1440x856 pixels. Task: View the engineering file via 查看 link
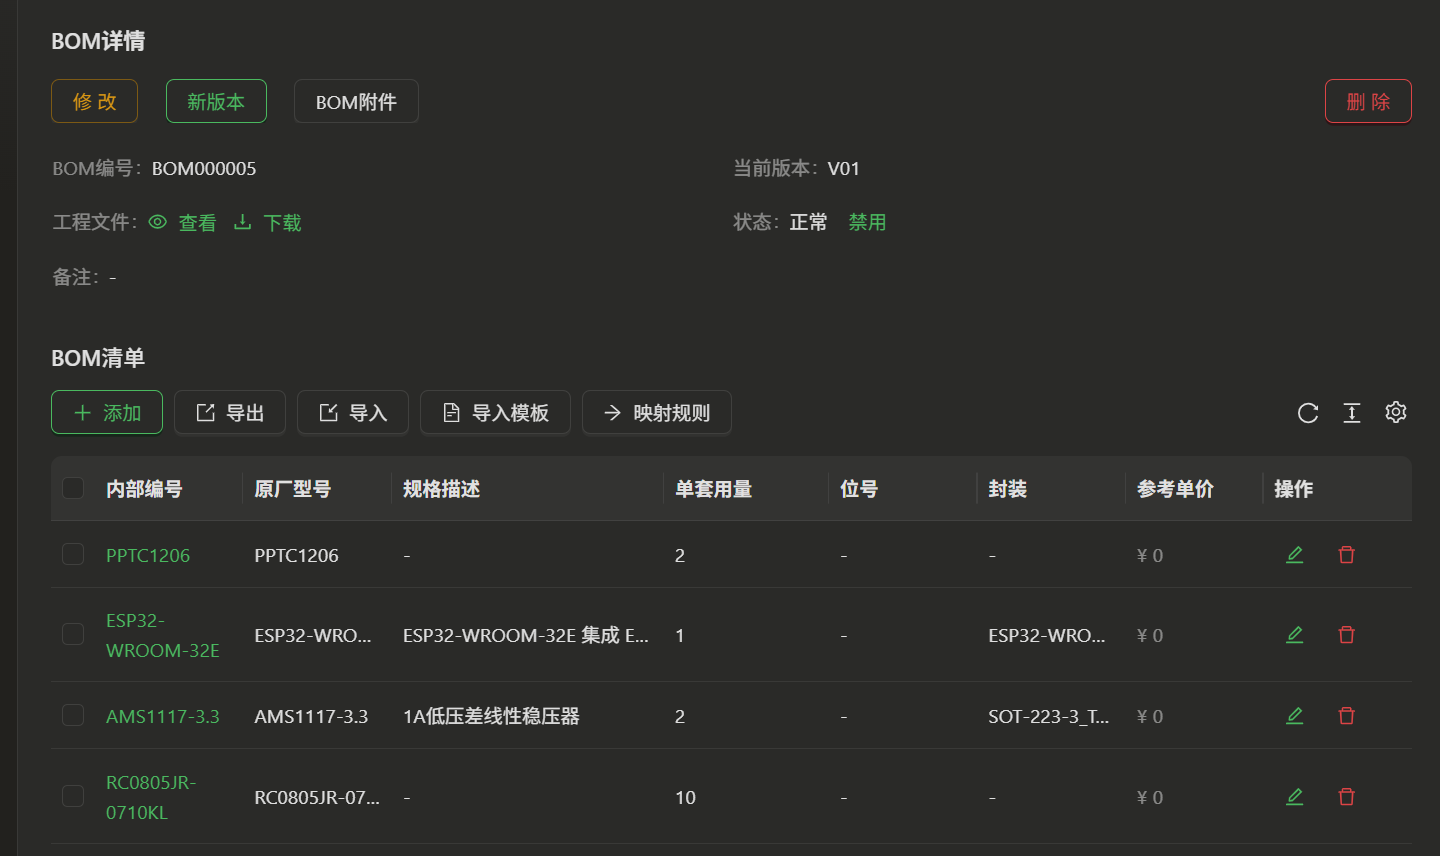196,223
